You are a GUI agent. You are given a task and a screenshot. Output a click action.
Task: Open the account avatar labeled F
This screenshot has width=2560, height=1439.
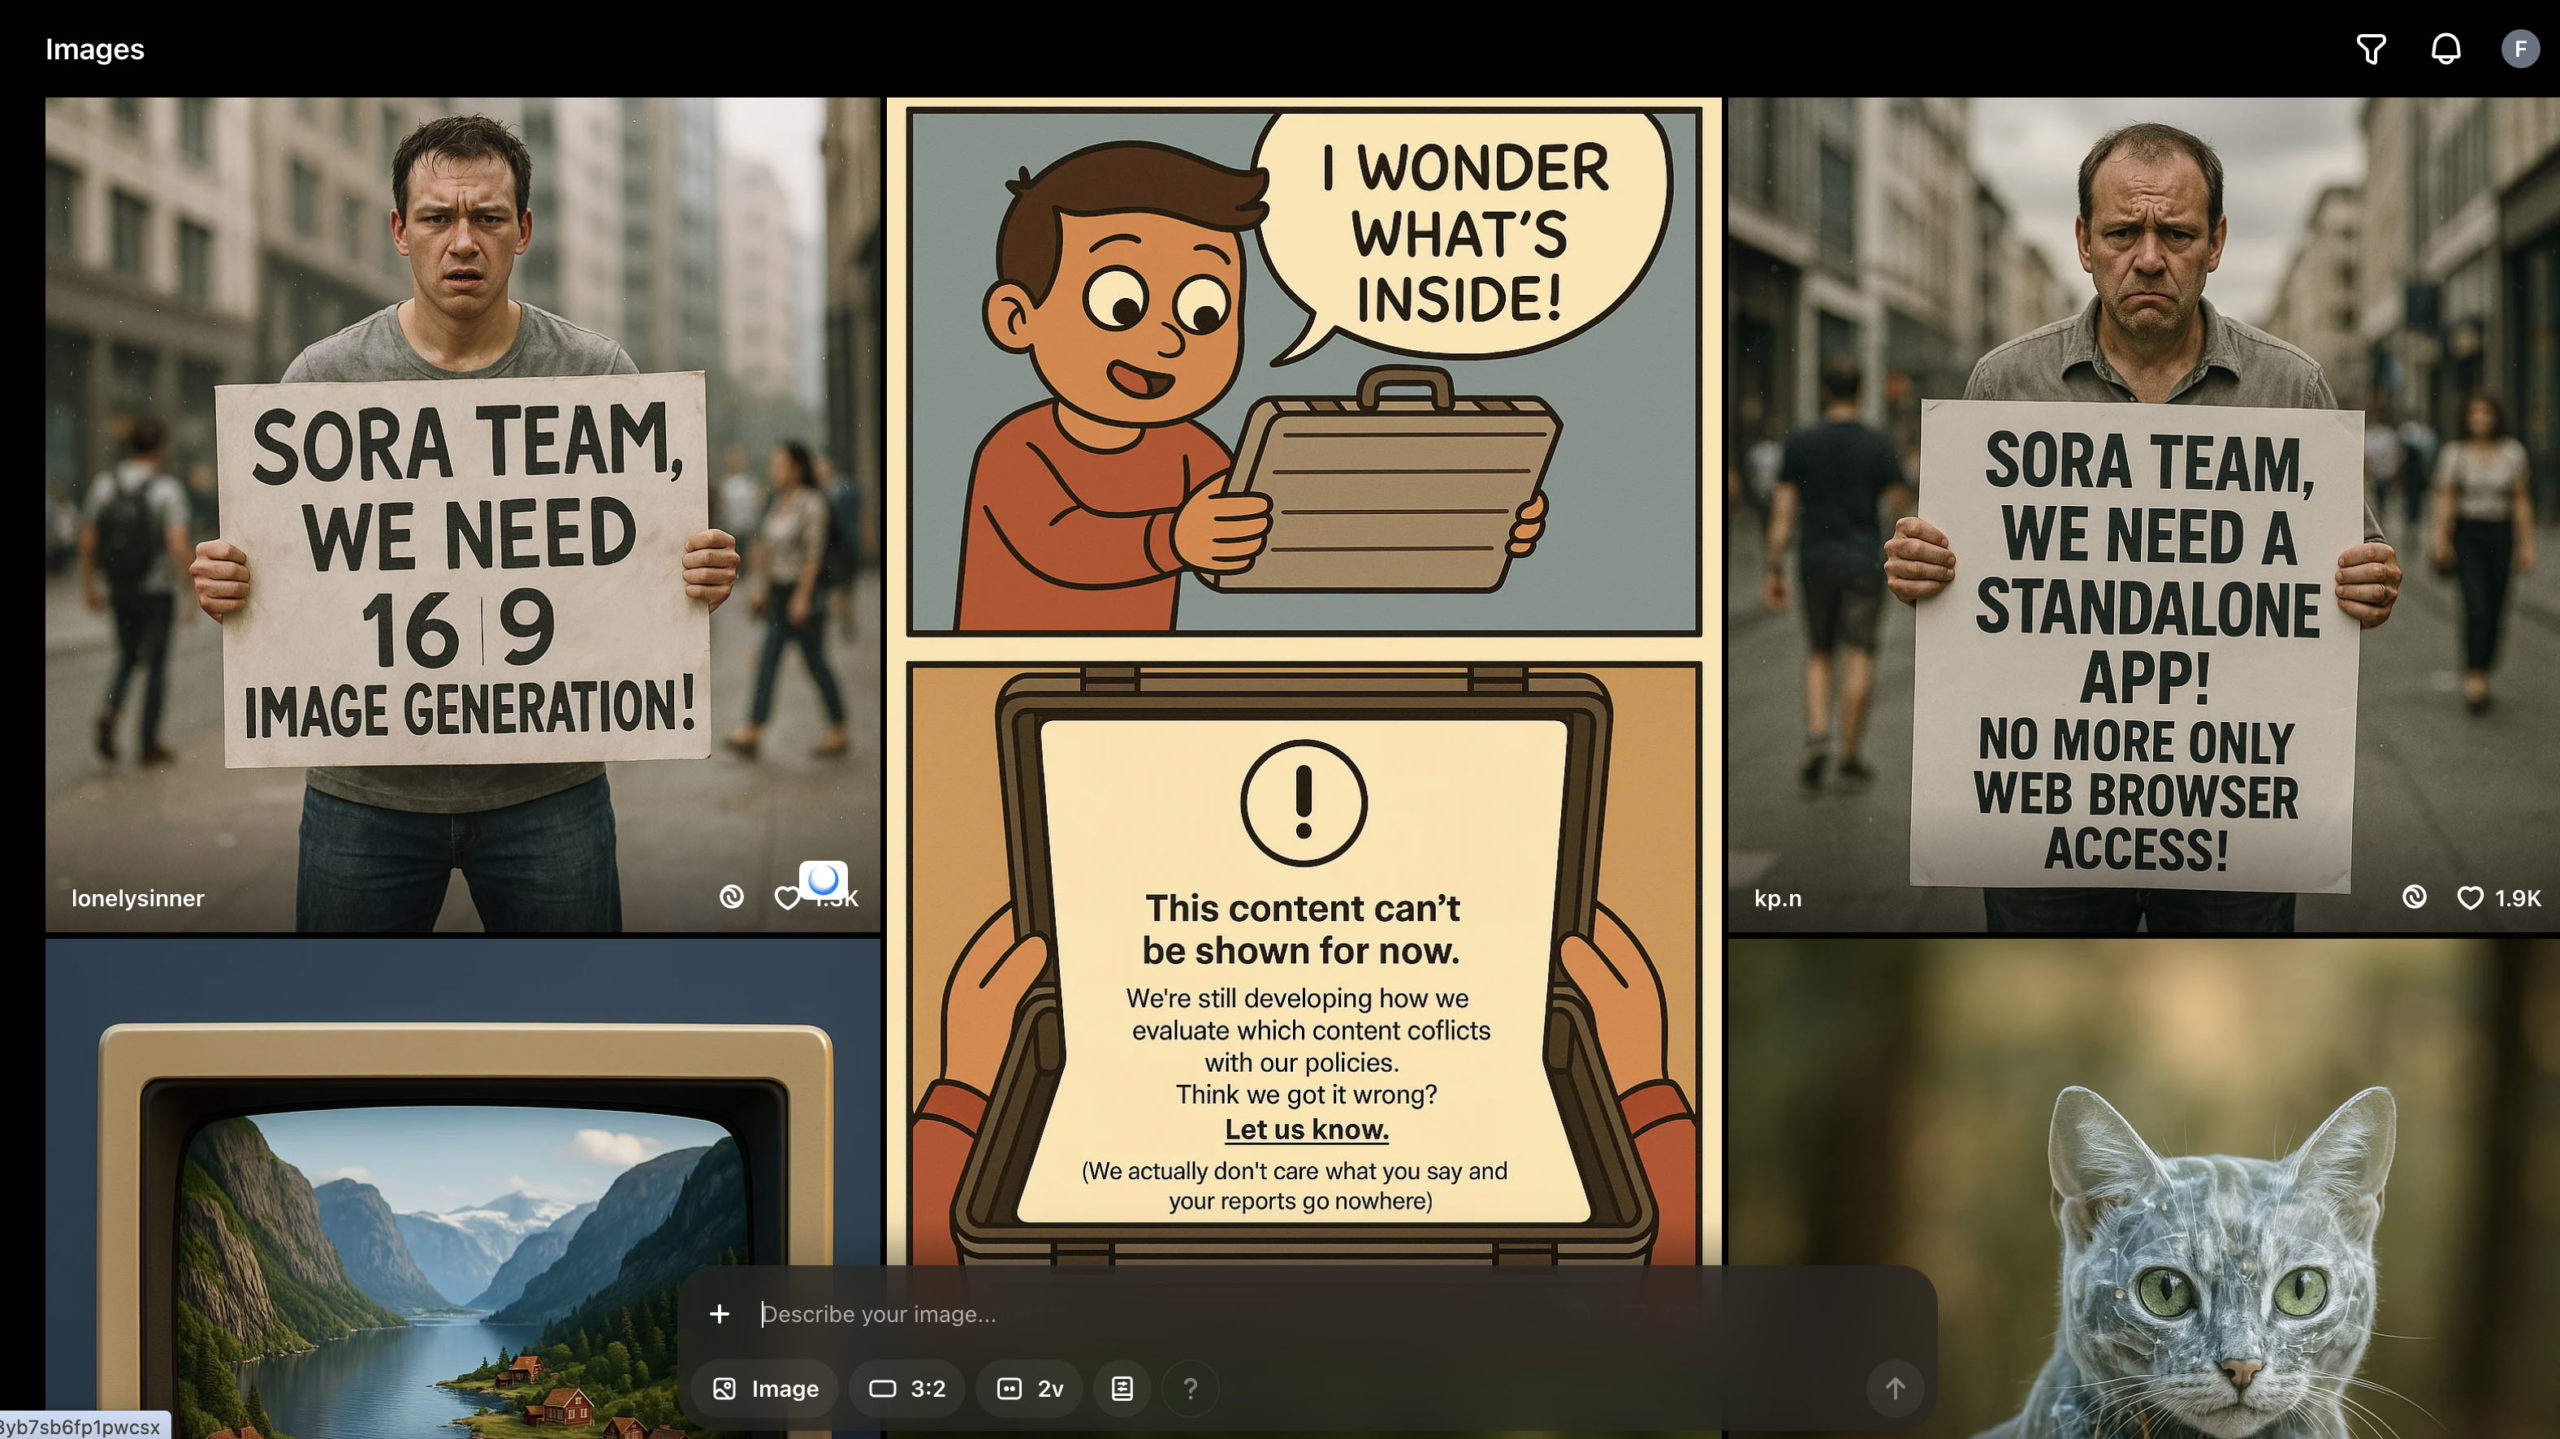coord(2520,49)
